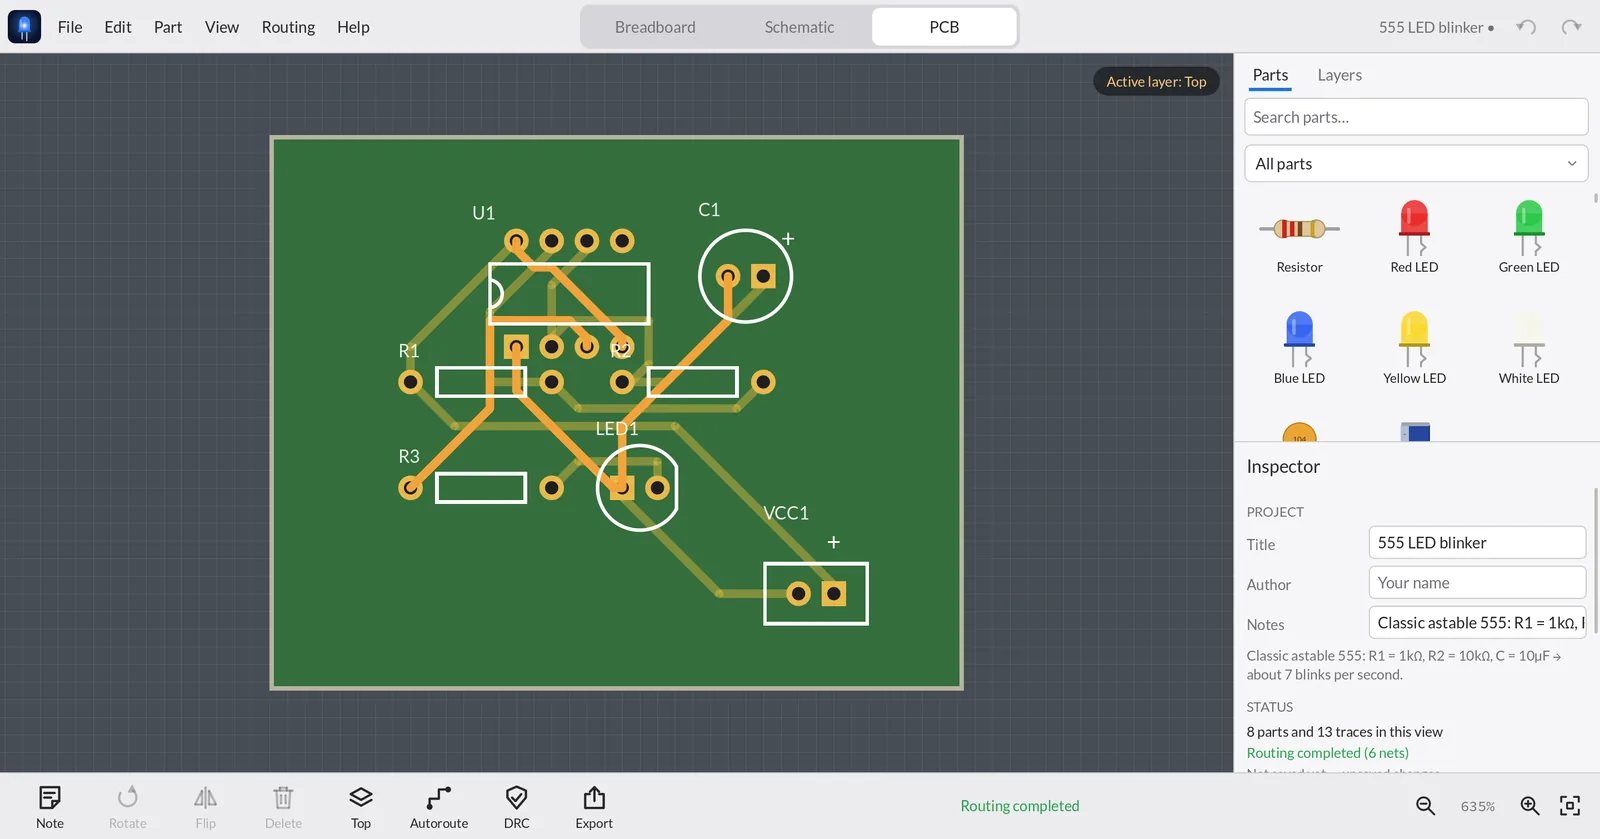The image size is (1600, 839).
Task: Click the VCC1 connector on the board
Action: [816, 594]
